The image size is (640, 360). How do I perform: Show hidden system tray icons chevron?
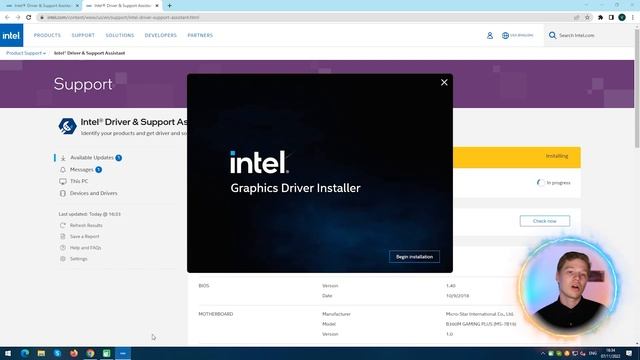pyautogui.click(x=542, y=353)
